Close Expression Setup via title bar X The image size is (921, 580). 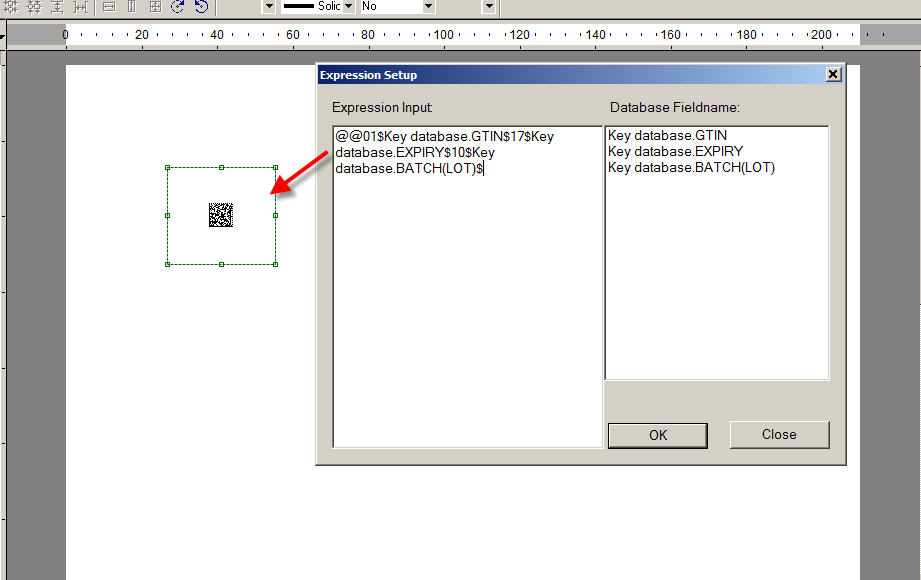pyautogui.click(x=833, y=74)
